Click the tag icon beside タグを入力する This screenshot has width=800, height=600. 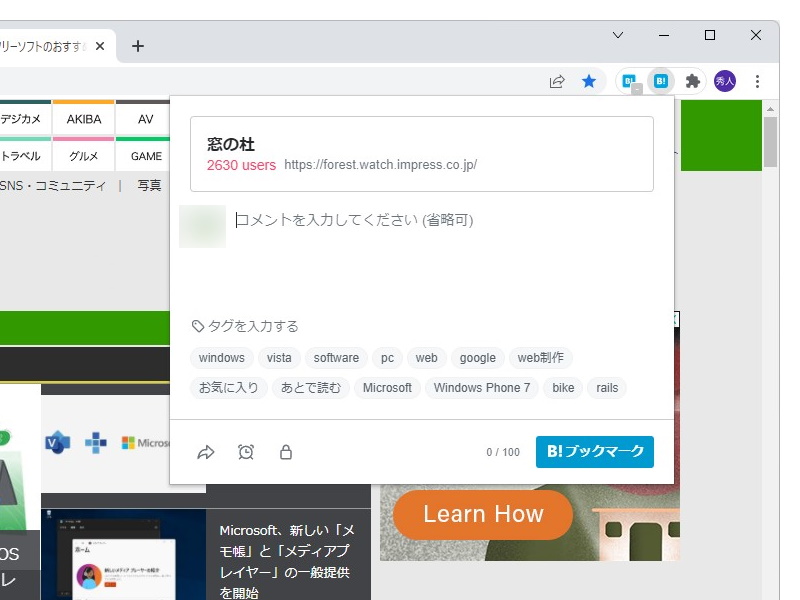(197, 325)
